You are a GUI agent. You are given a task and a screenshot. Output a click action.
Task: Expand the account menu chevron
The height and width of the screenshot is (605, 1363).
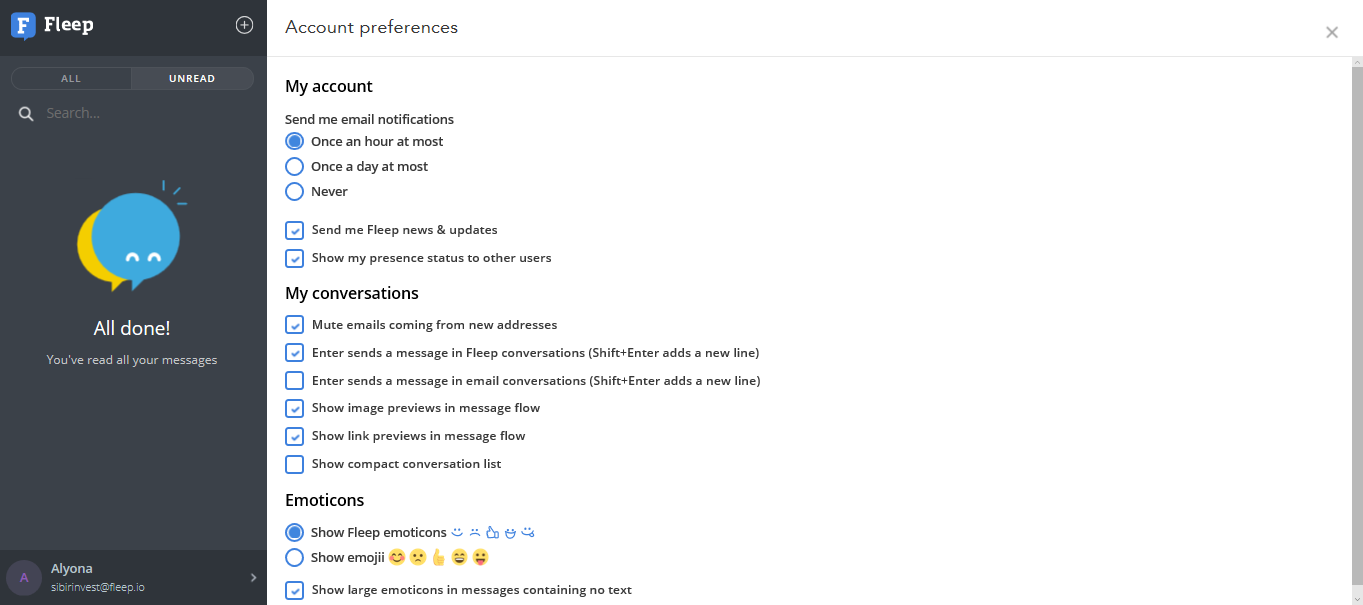click(x=253, y=577)
